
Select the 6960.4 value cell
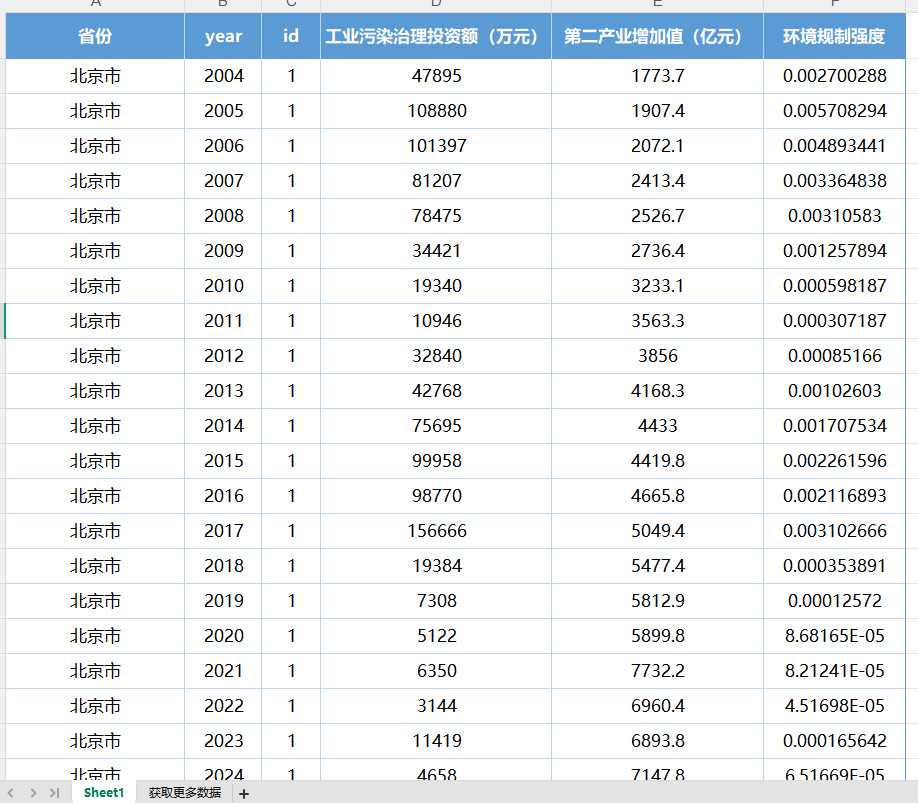pos(657,706)
